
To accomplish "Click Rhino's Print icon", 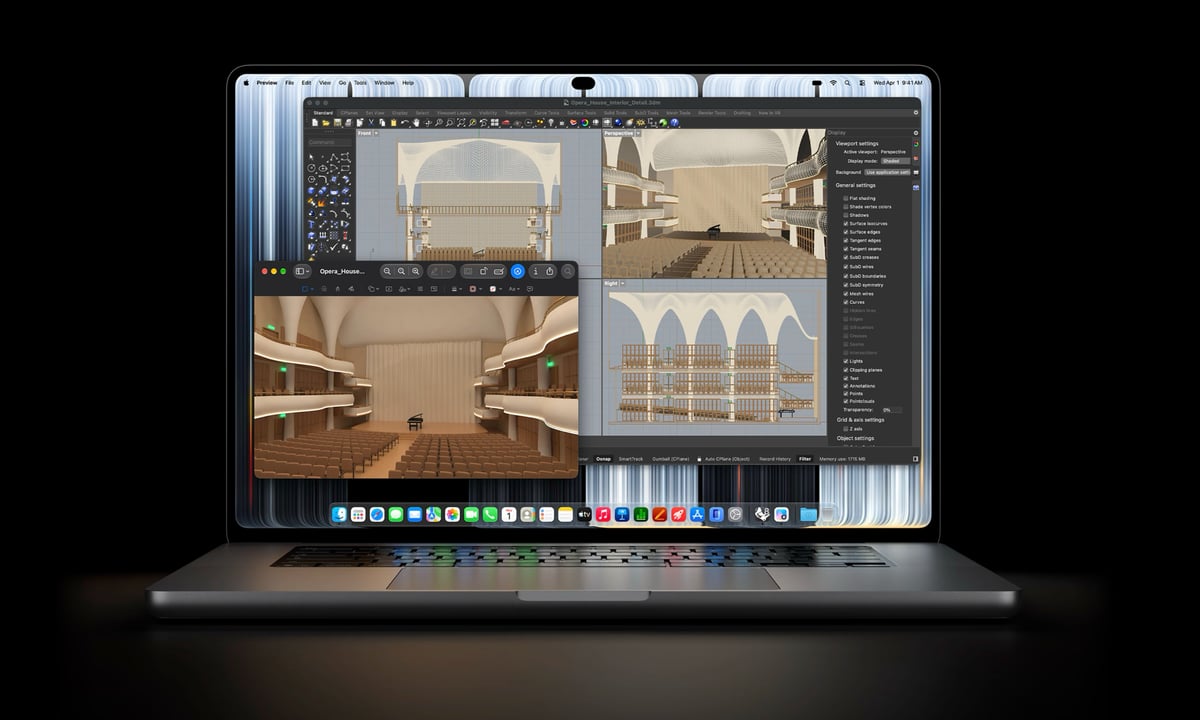I will click(348, 122).
